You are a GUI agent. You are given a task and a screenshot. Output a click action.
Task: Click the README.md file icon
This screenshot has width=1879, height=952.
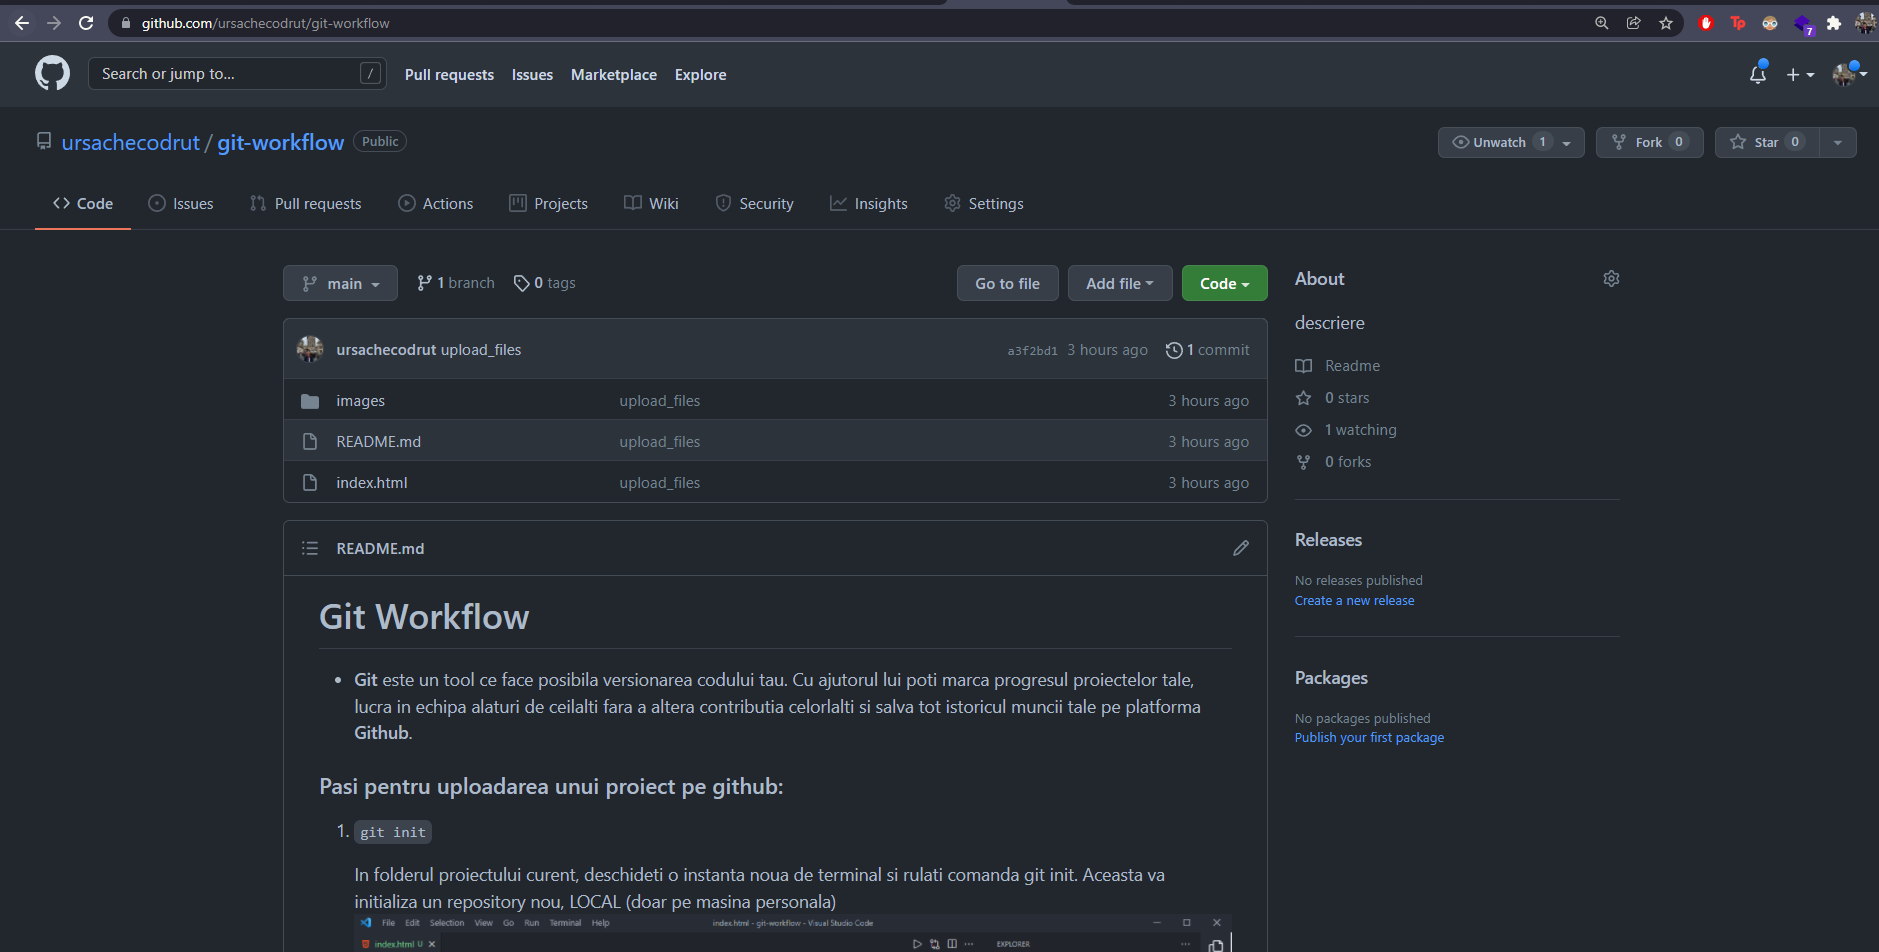click(310, 442)
